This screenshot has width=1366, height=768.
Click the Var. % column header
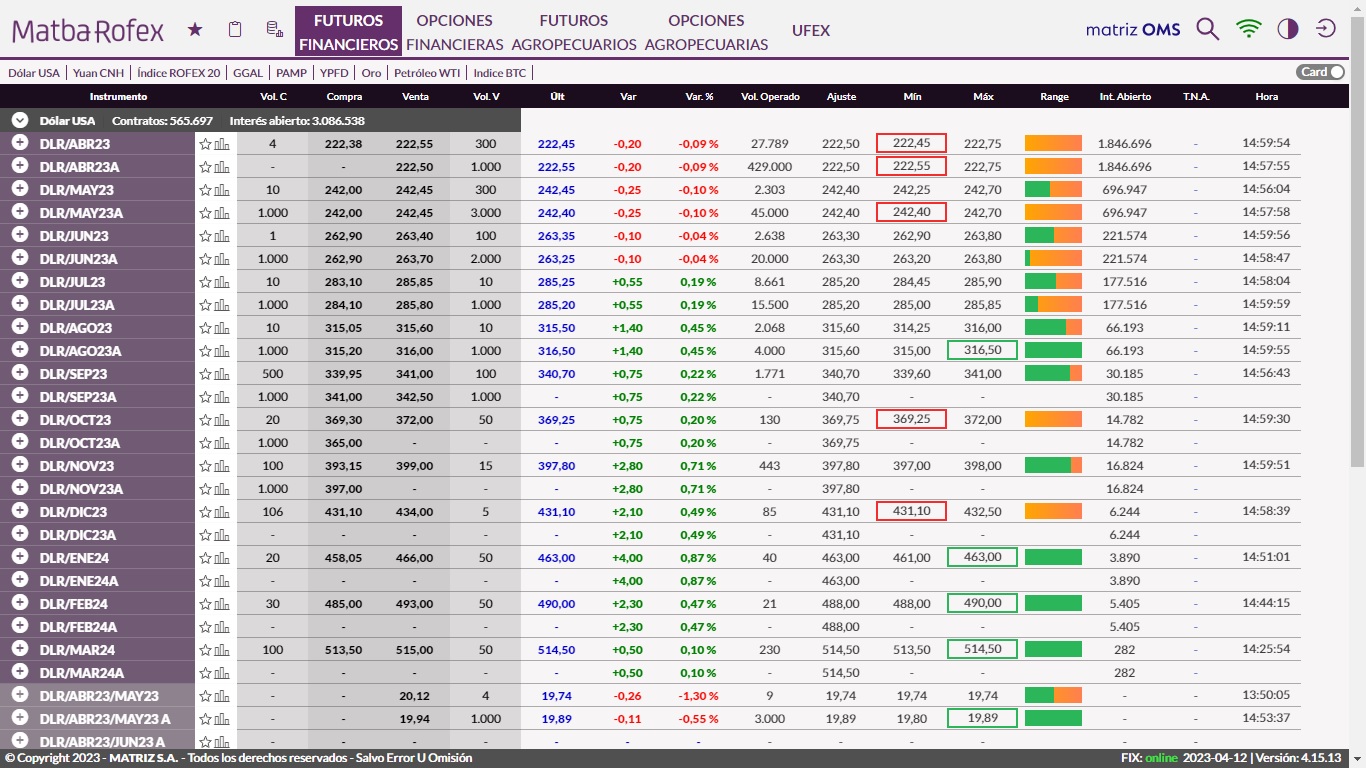699,97
